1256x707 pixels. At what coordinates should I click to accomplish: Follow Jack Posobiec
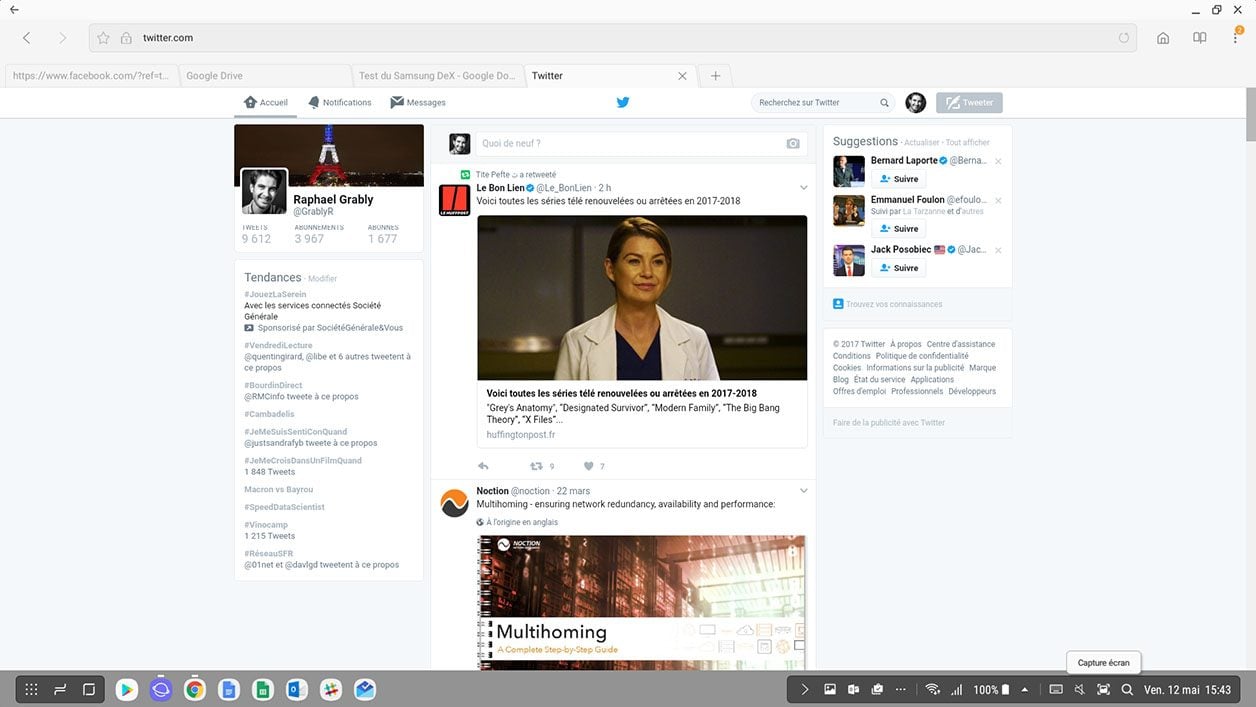898,268
